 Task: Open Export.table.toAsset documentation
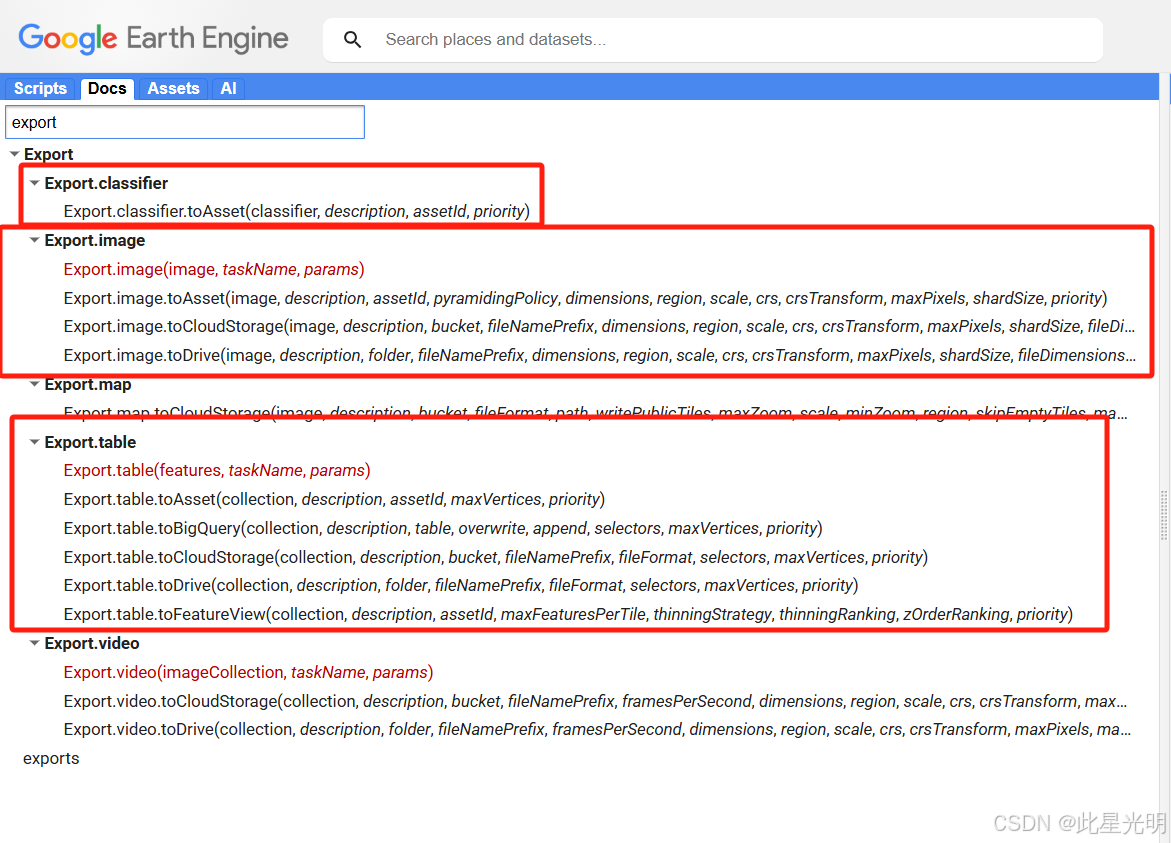[335, 499]
